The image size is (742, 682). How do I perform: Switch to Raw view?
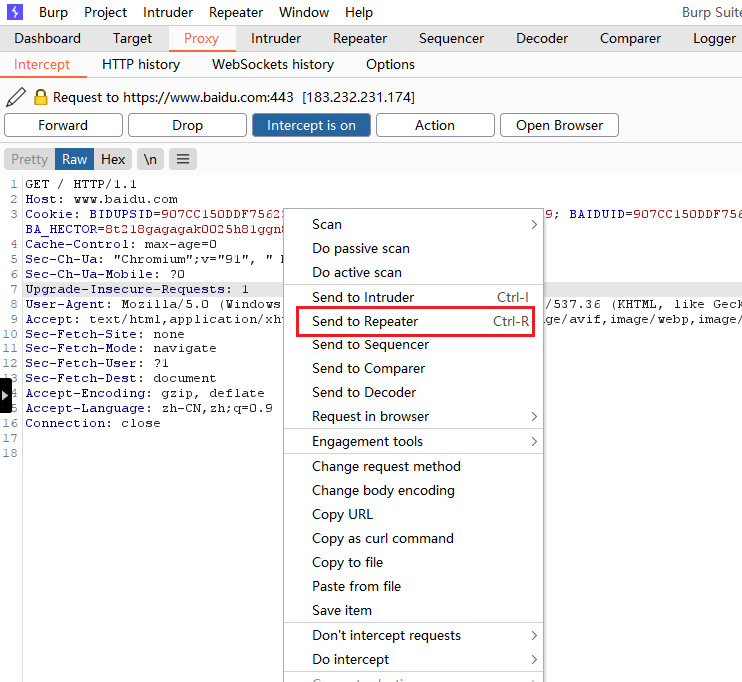click(x=74, y=159)
